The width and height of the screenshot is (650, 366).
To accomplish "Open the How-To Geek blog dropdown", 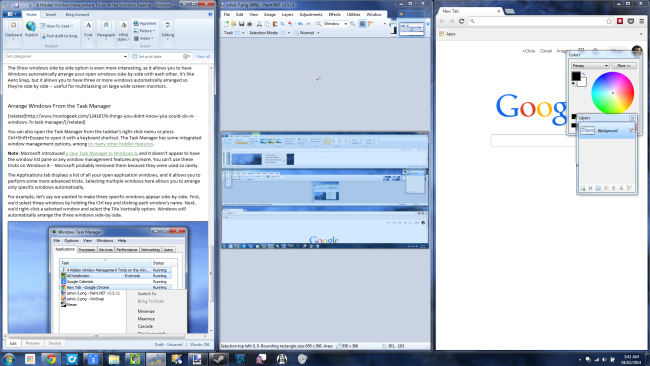I will [x=56, y=26].
